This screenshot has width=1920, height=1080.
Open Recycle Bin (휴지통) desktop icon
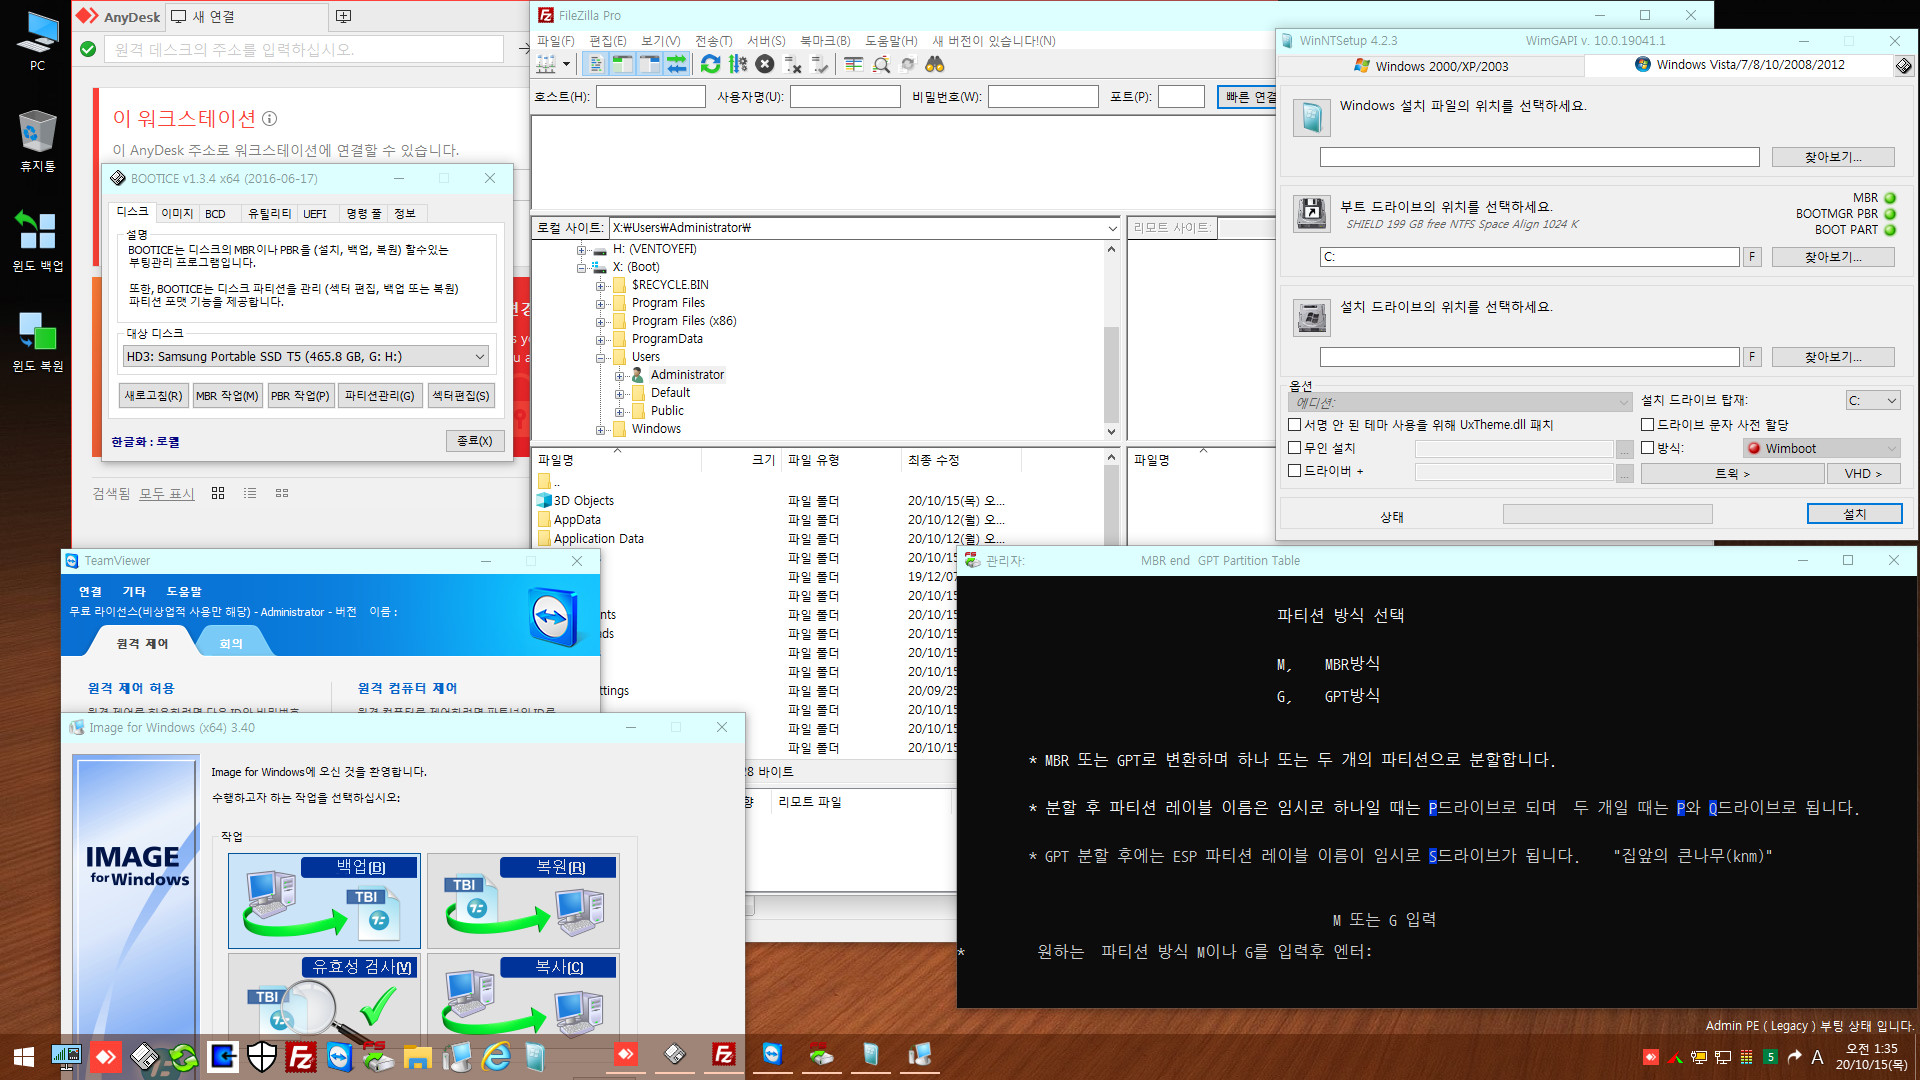point(37,140)
